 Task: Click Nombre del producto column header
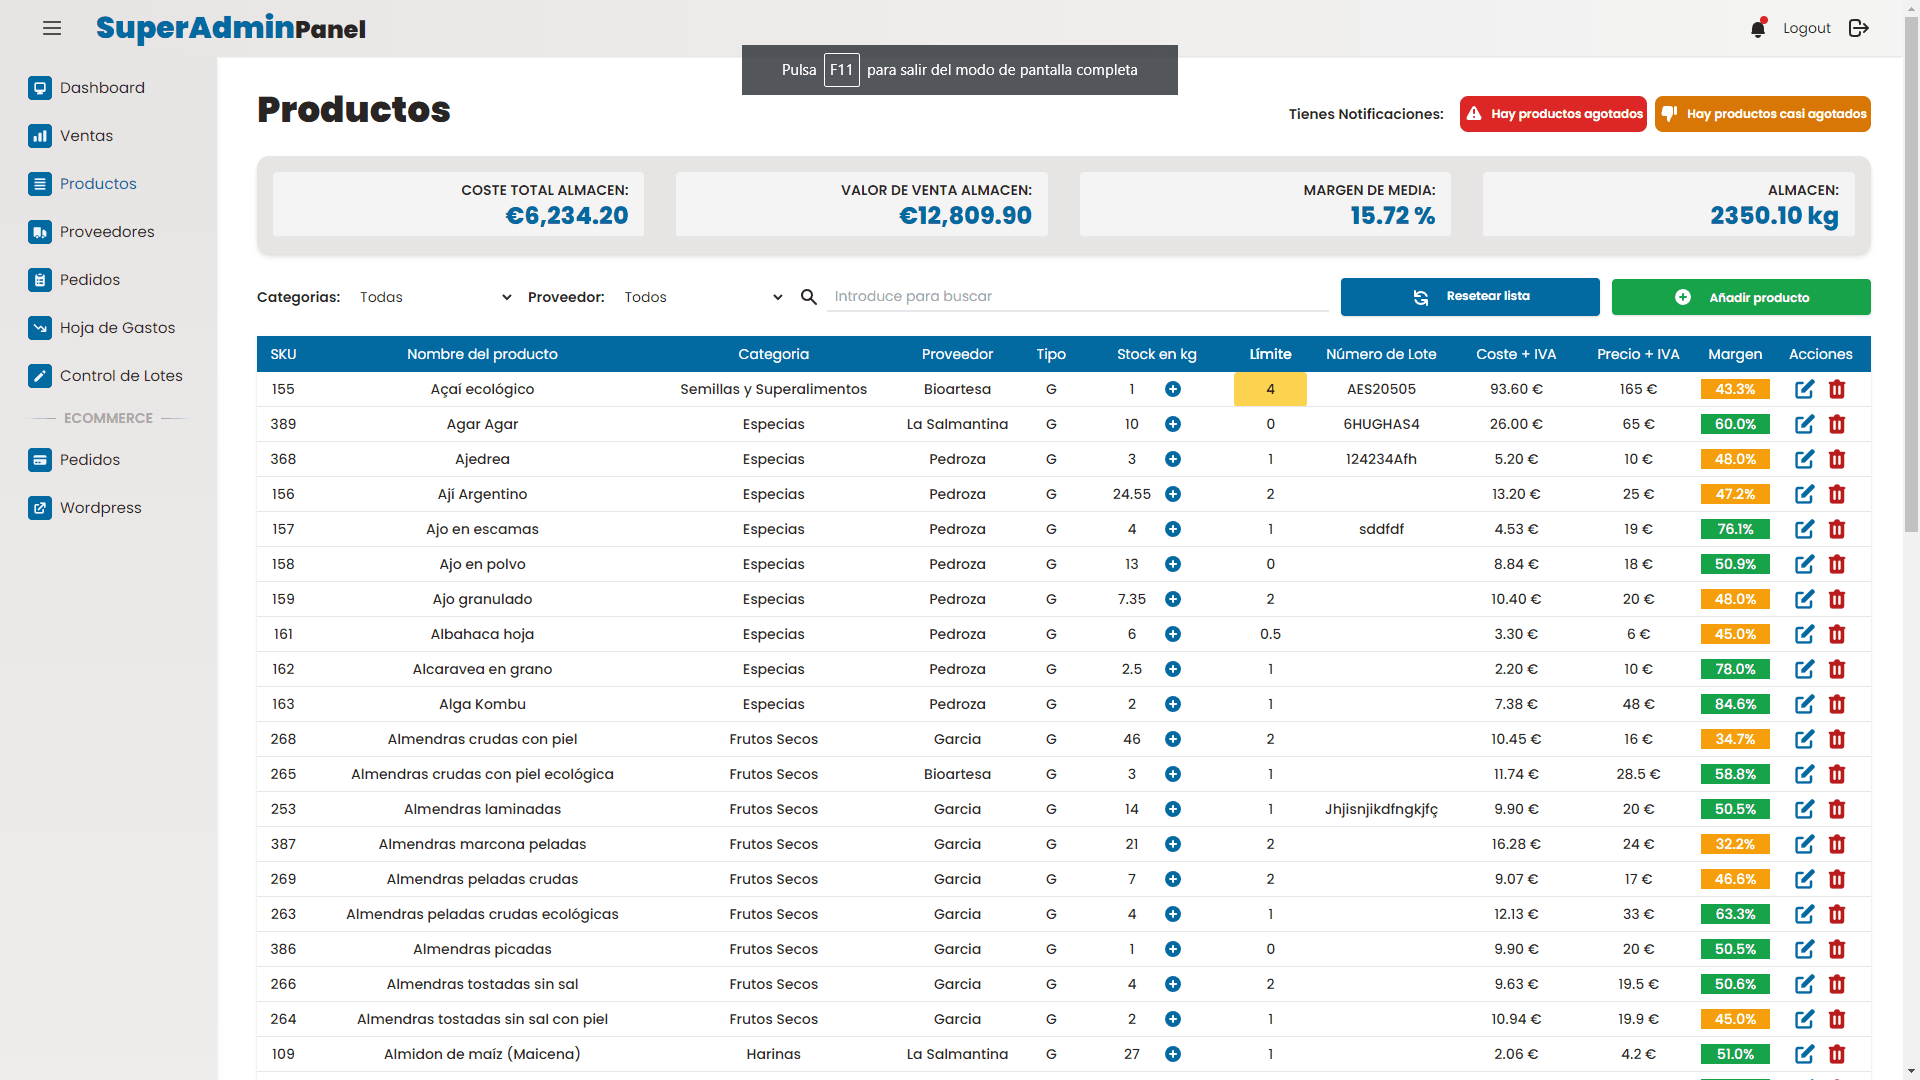coord(482,354)
